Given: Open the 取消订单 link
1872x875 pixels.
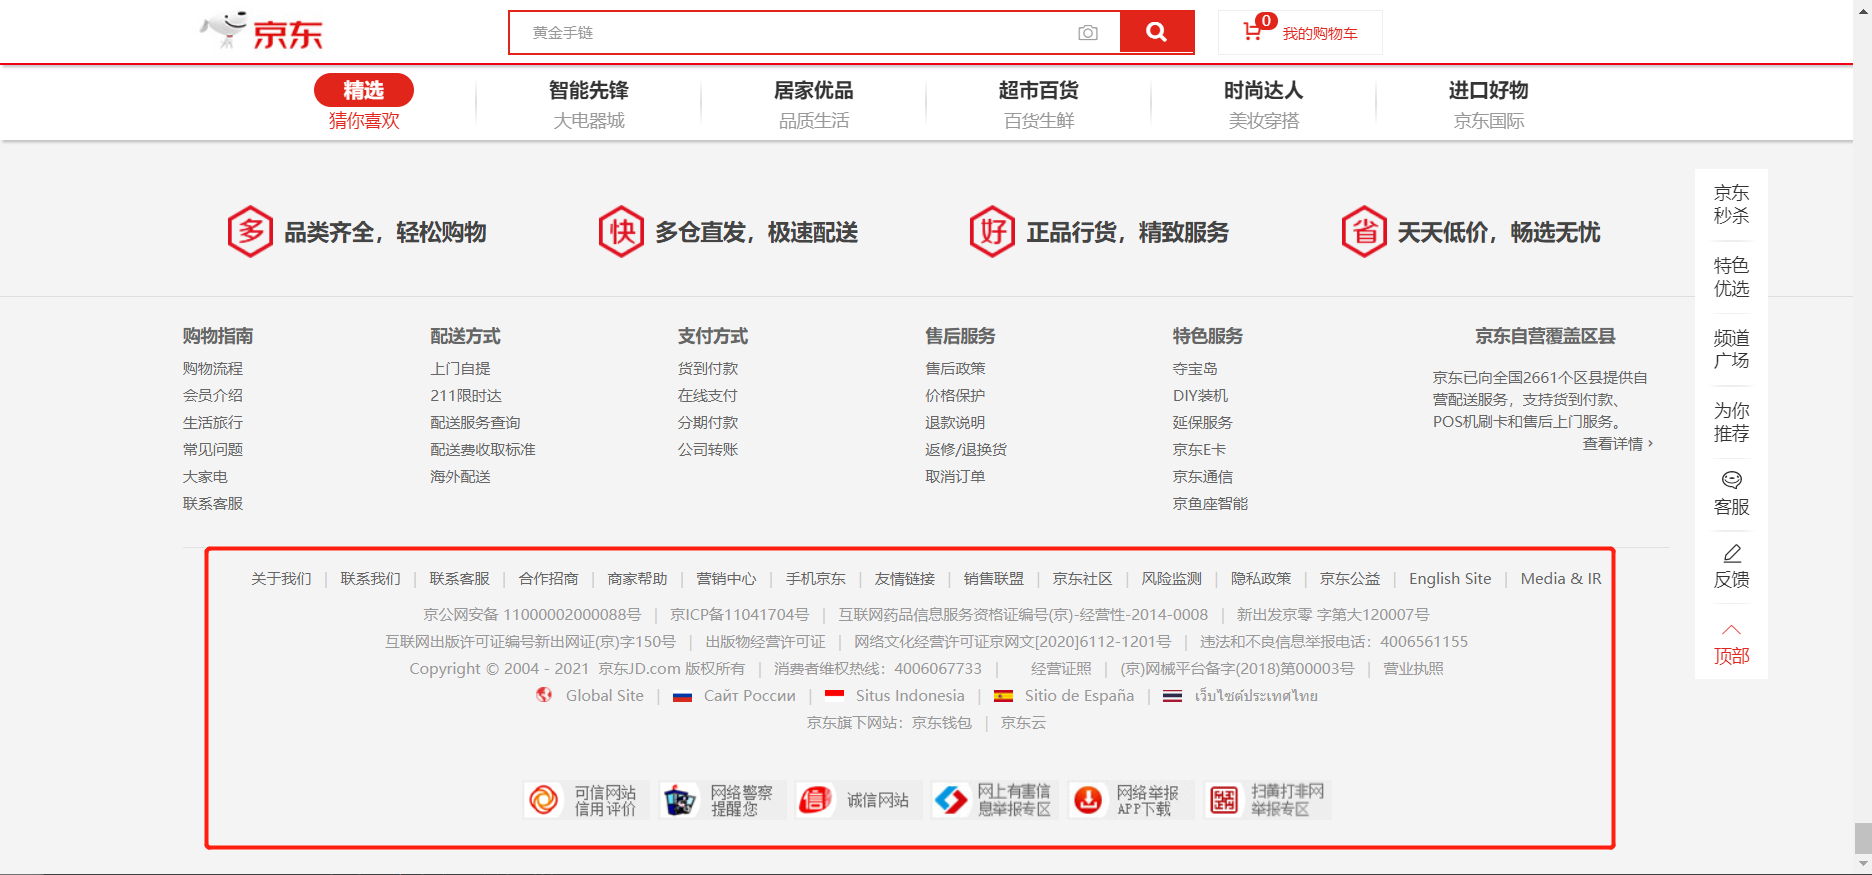Looking at the screenshot, I should [955, 477].
